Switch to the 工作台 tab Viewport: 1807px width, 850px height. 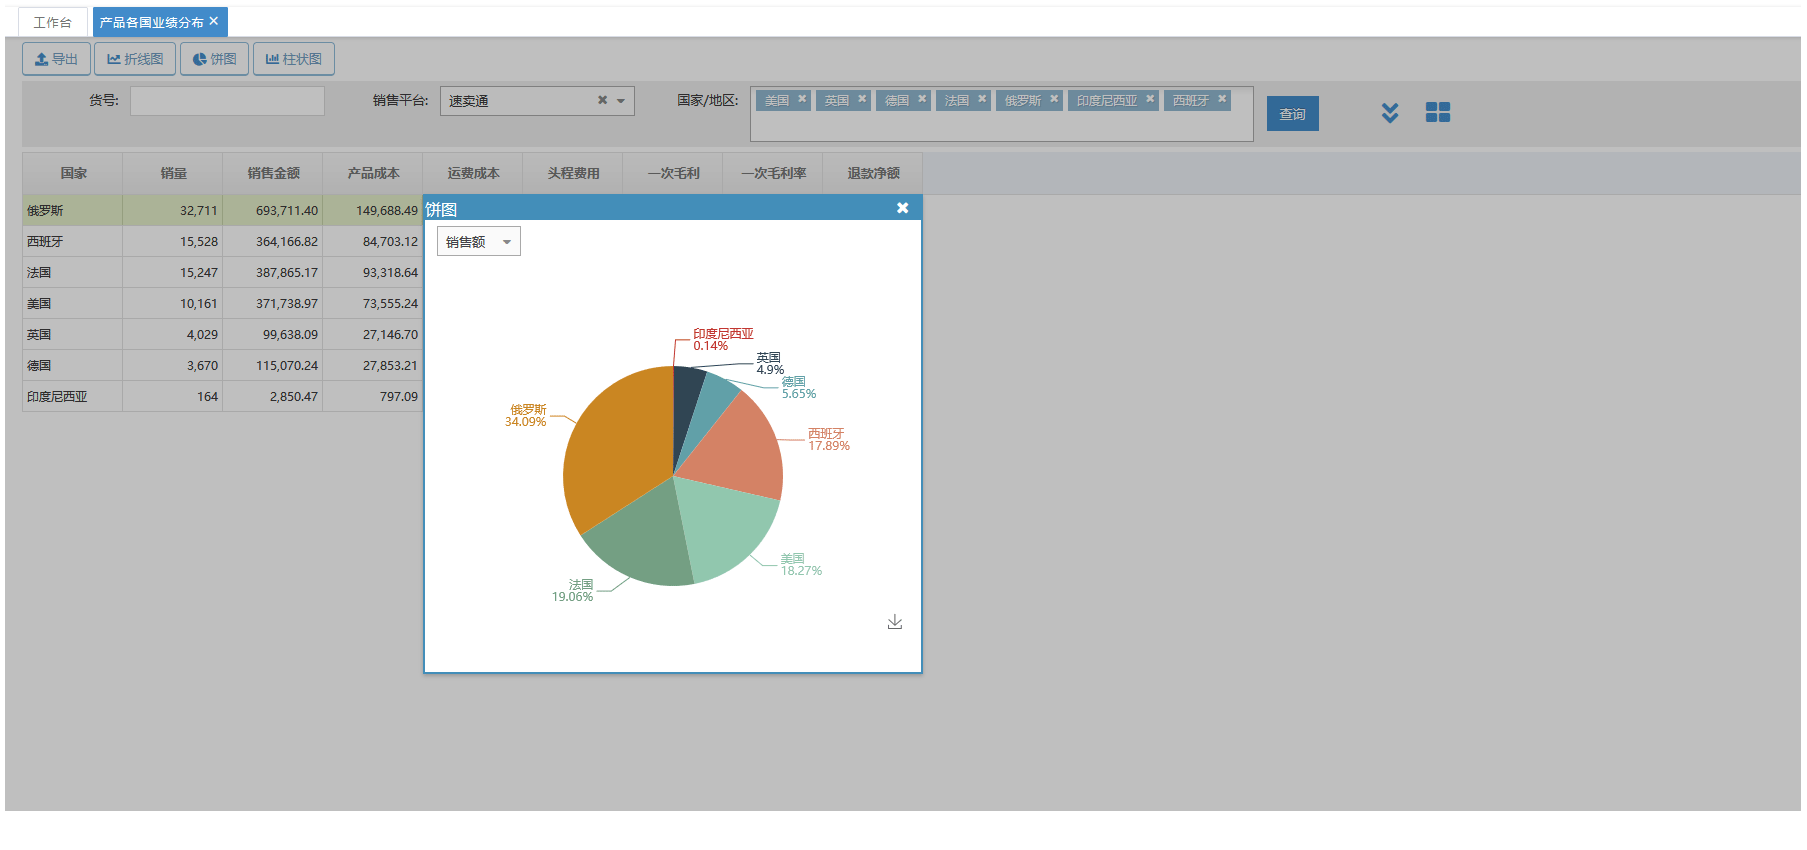52,22
